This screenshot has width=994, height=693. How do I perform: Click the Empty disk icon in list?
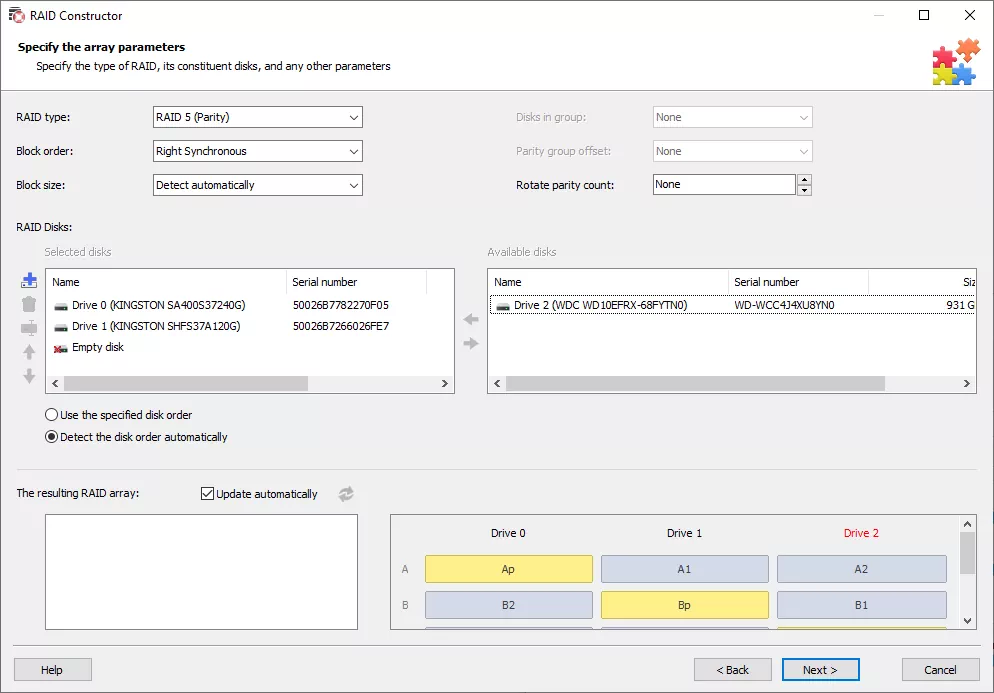pos(61,348)
